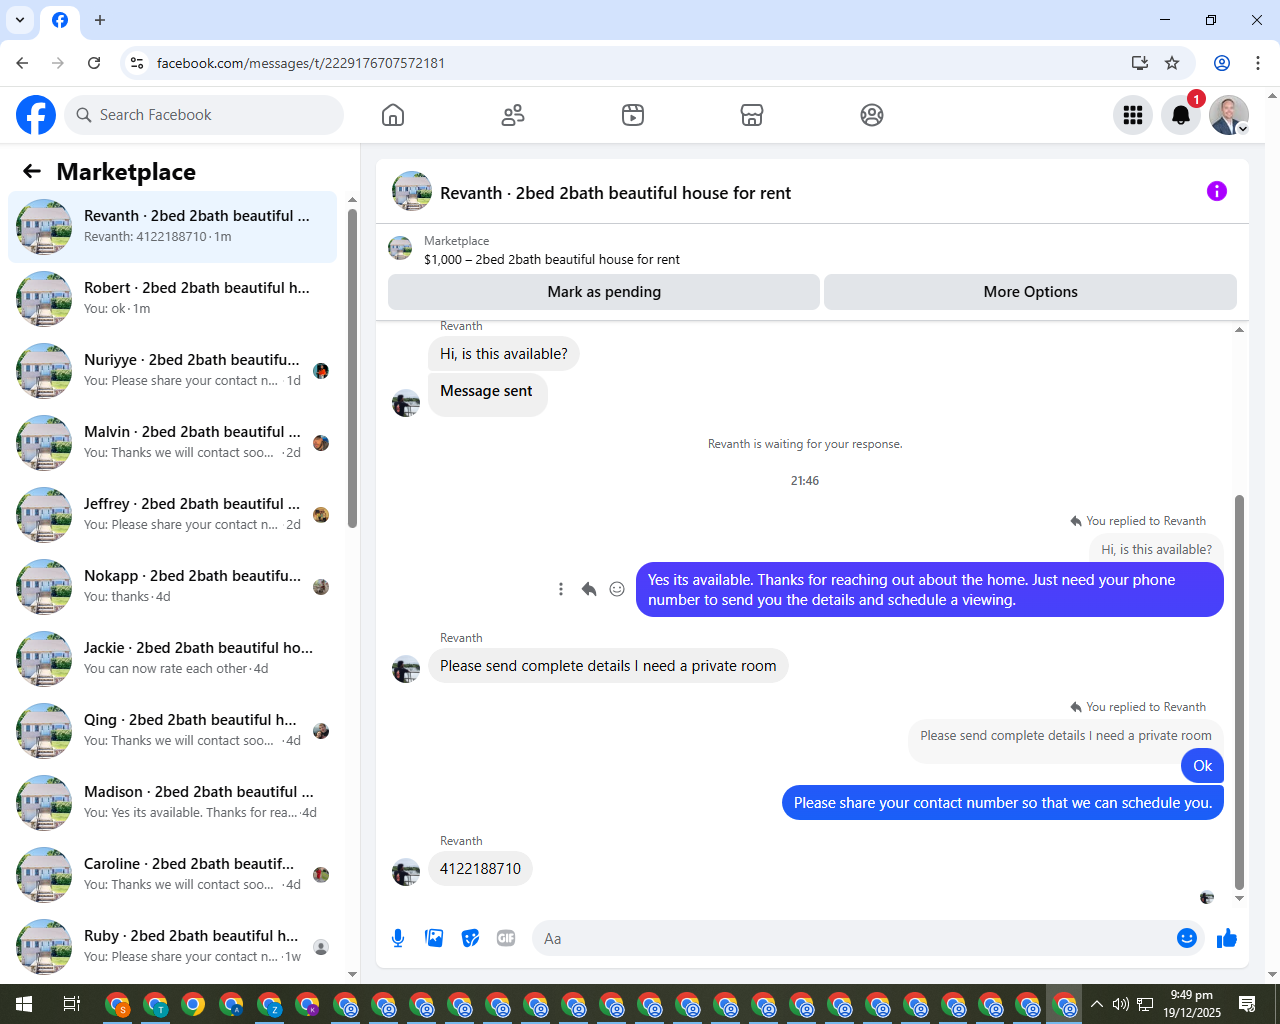Image resolution: width=1280 pixels, height=1024 pixels.
Task: Open more options dots beside sent message
Action: (561, 589)
